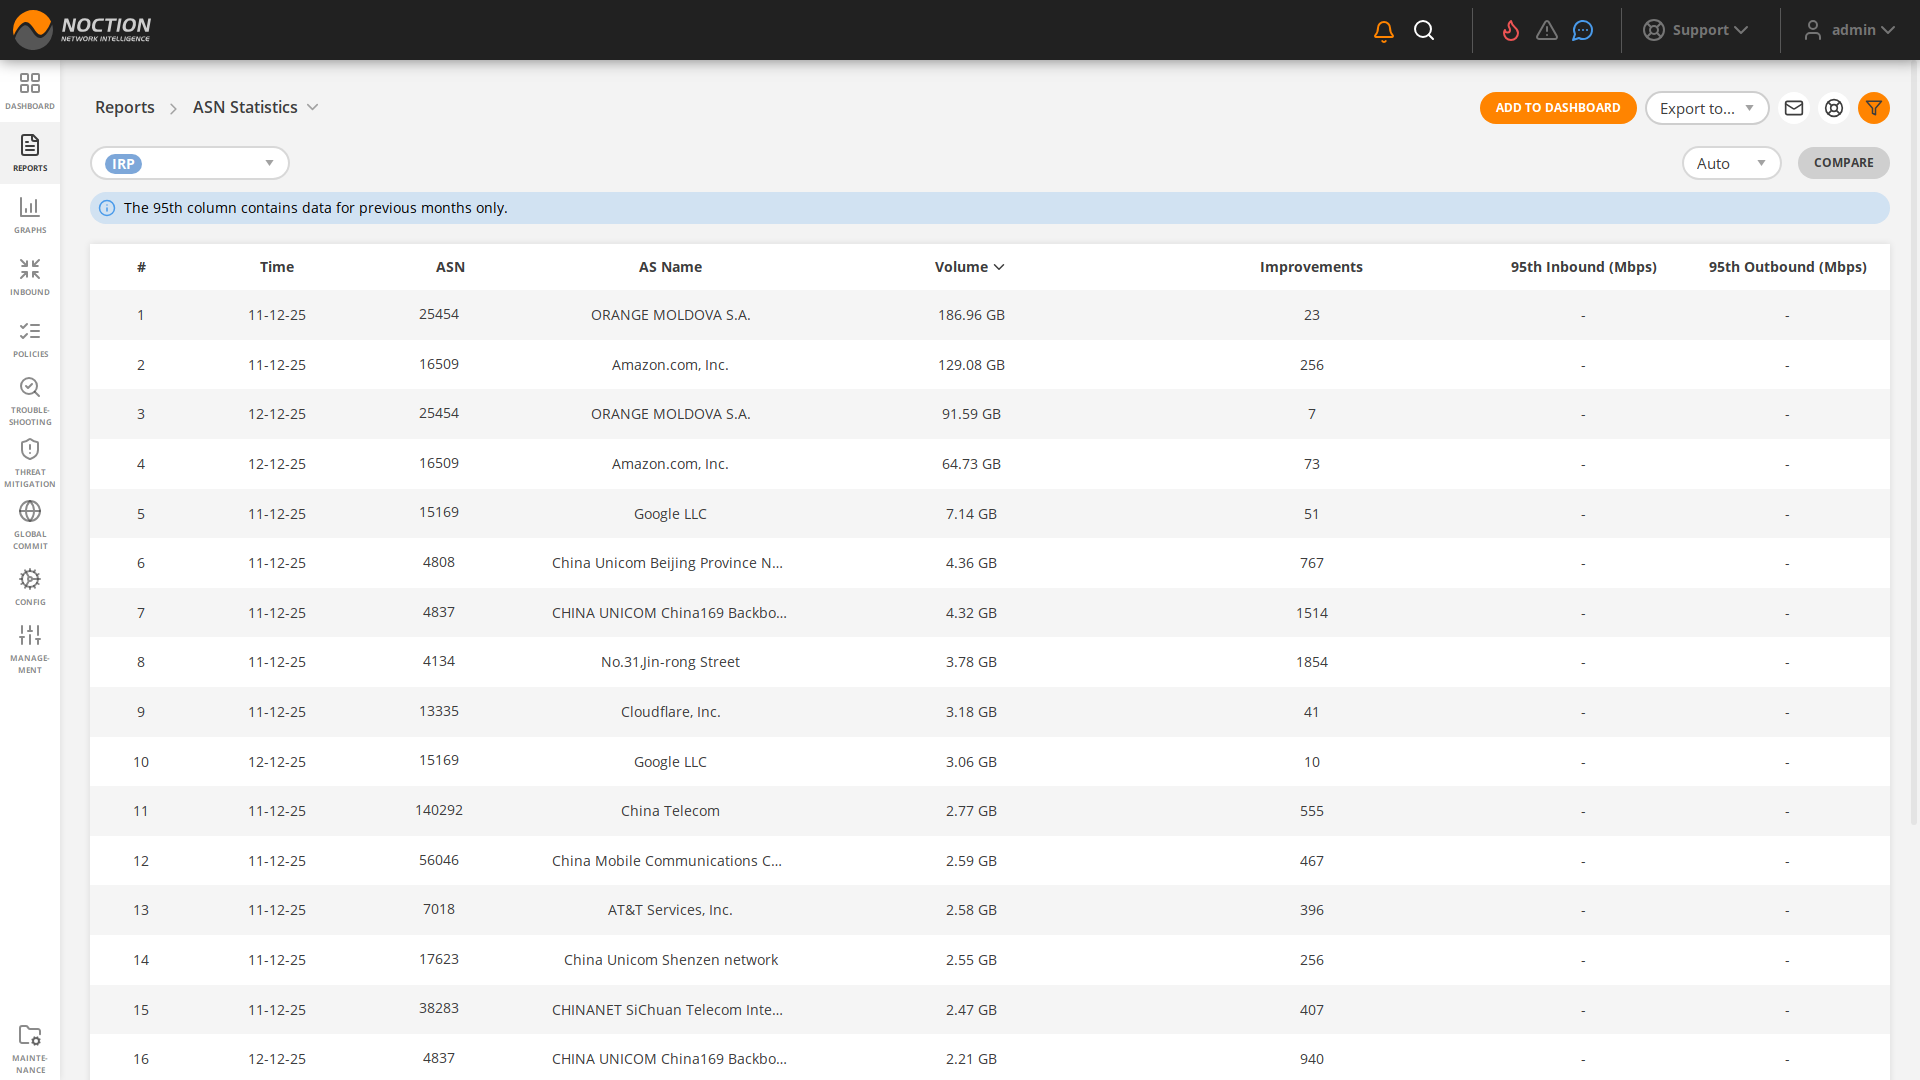Viewport: 1920px width, 1080px height.
Task: Go to Threat Mitigation section
Action: 30,463
